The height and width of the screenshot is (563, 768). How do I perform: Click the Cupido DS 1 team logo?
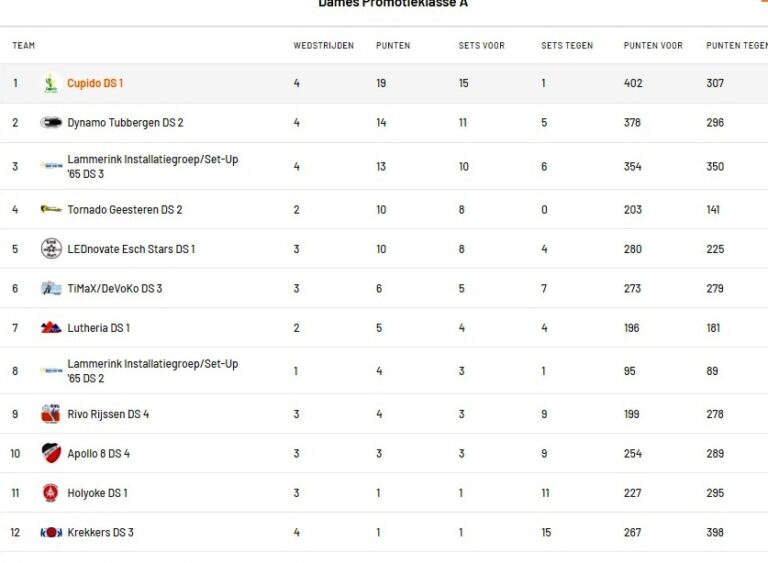51,84
